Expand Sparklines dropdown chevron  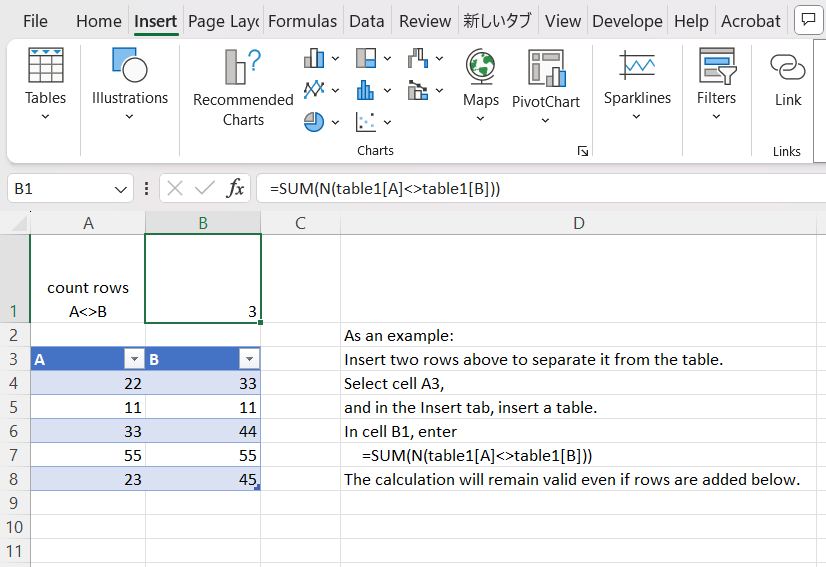click(636, 116)
